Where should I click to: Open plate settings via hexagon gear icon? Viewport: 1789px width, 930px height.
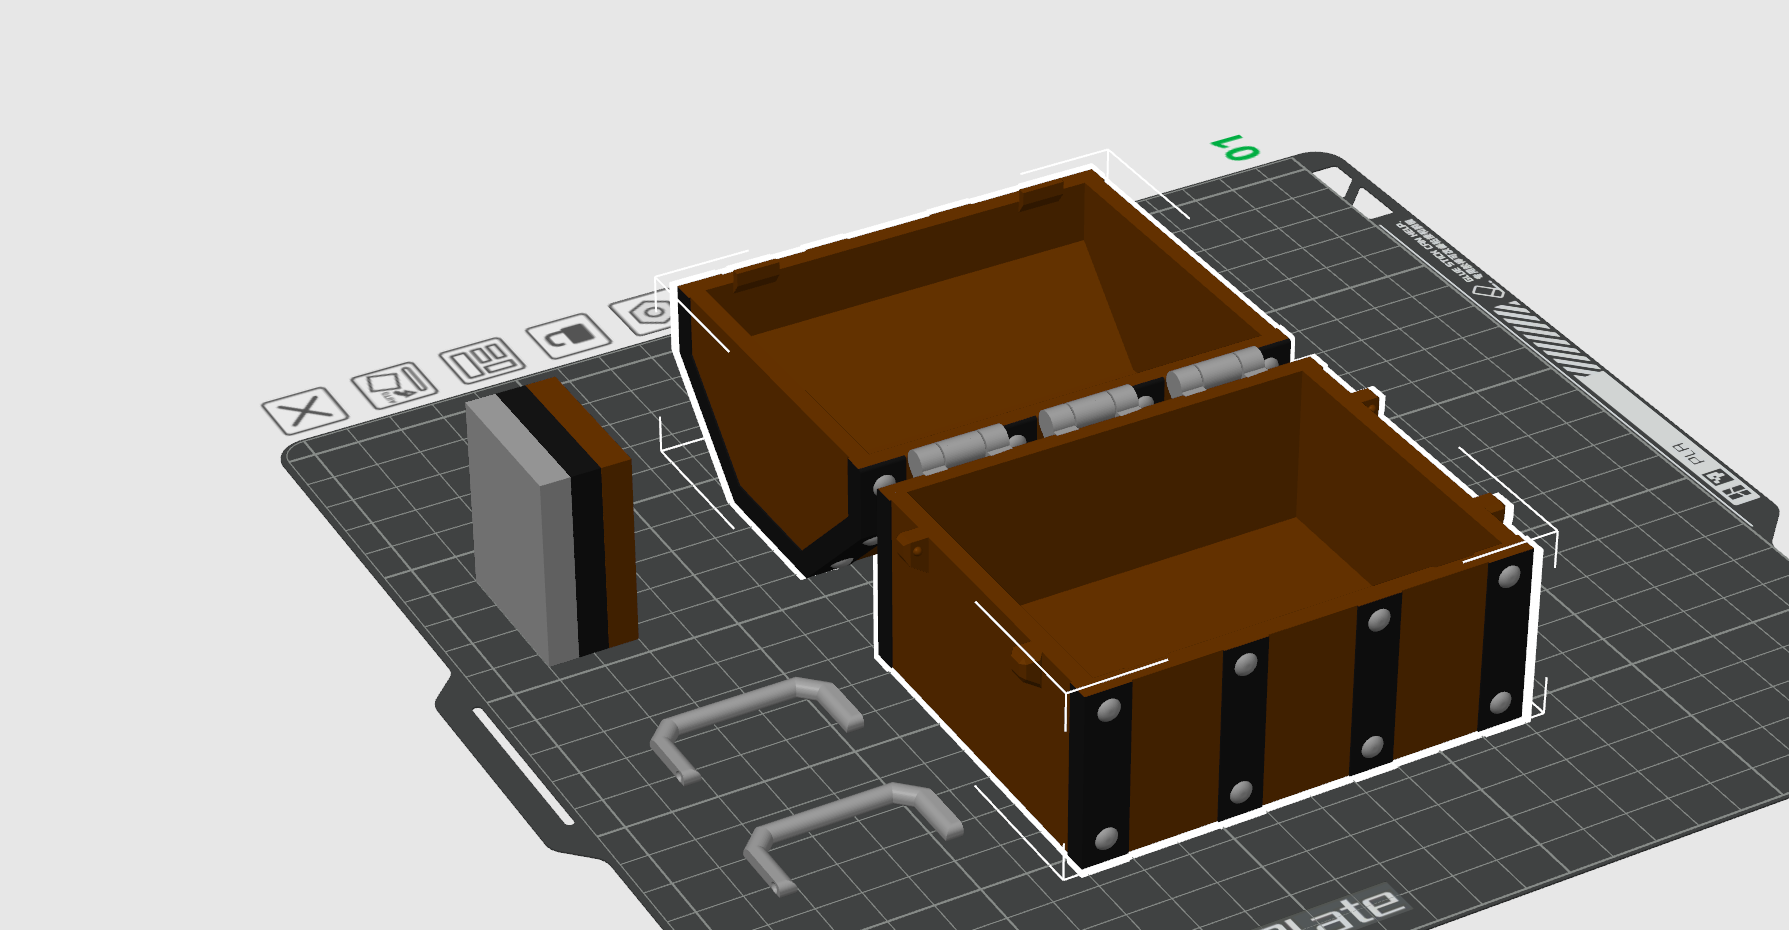645,314
